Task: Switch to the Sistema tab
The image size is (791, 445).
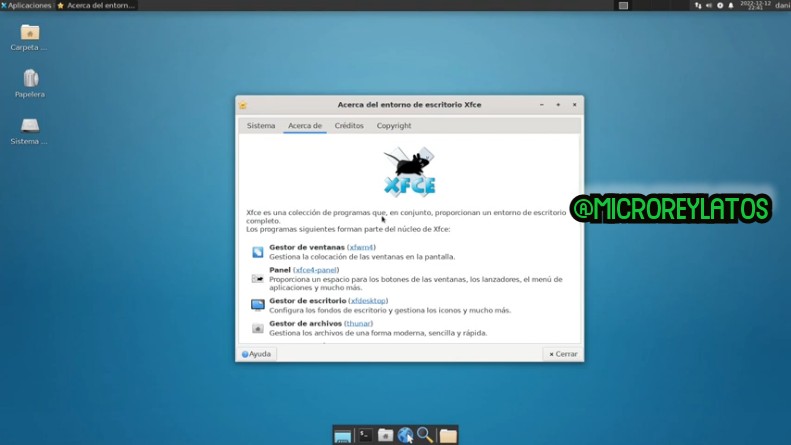Action: click(261, 126)
